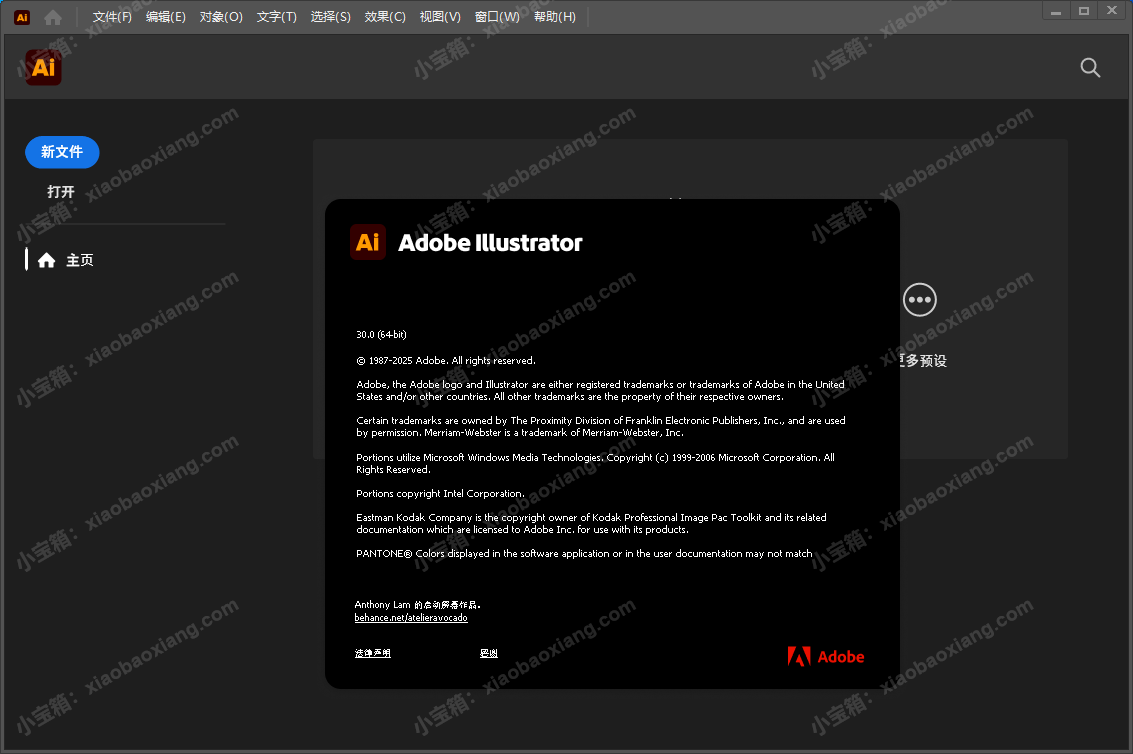Click the Ai logo below the menu bar
1133x754 pixels.
point(43,67)
